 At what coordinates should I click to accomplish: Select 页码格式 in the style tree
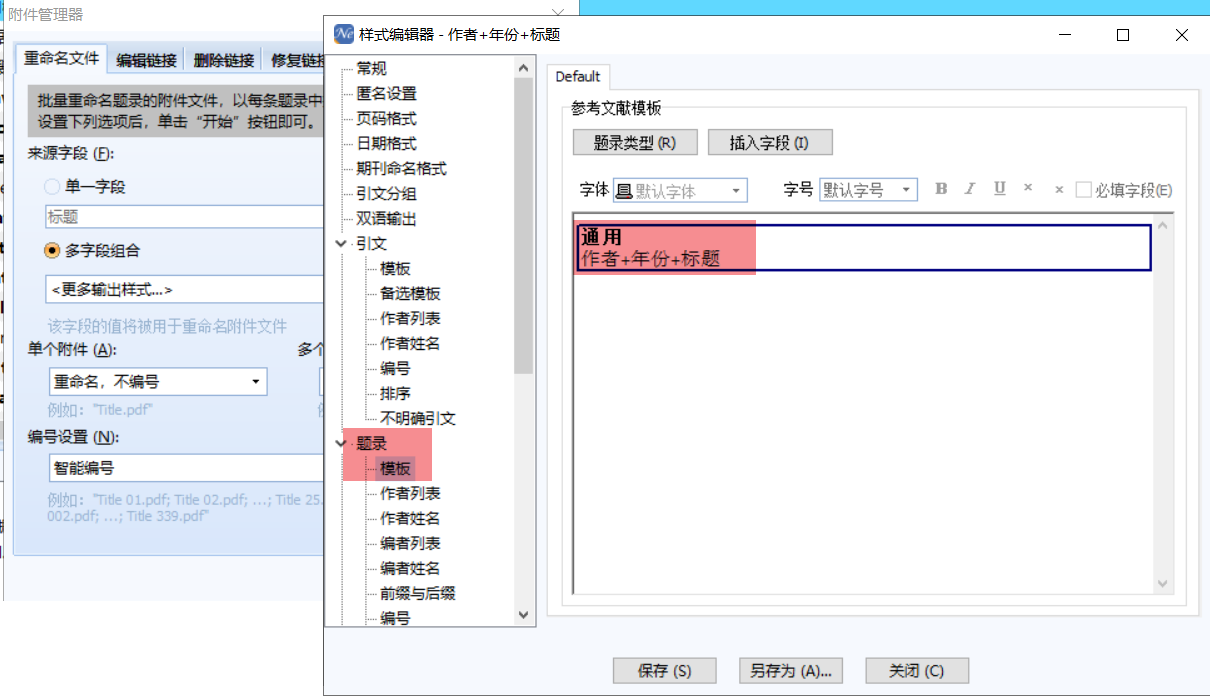(x=386, y=118)
